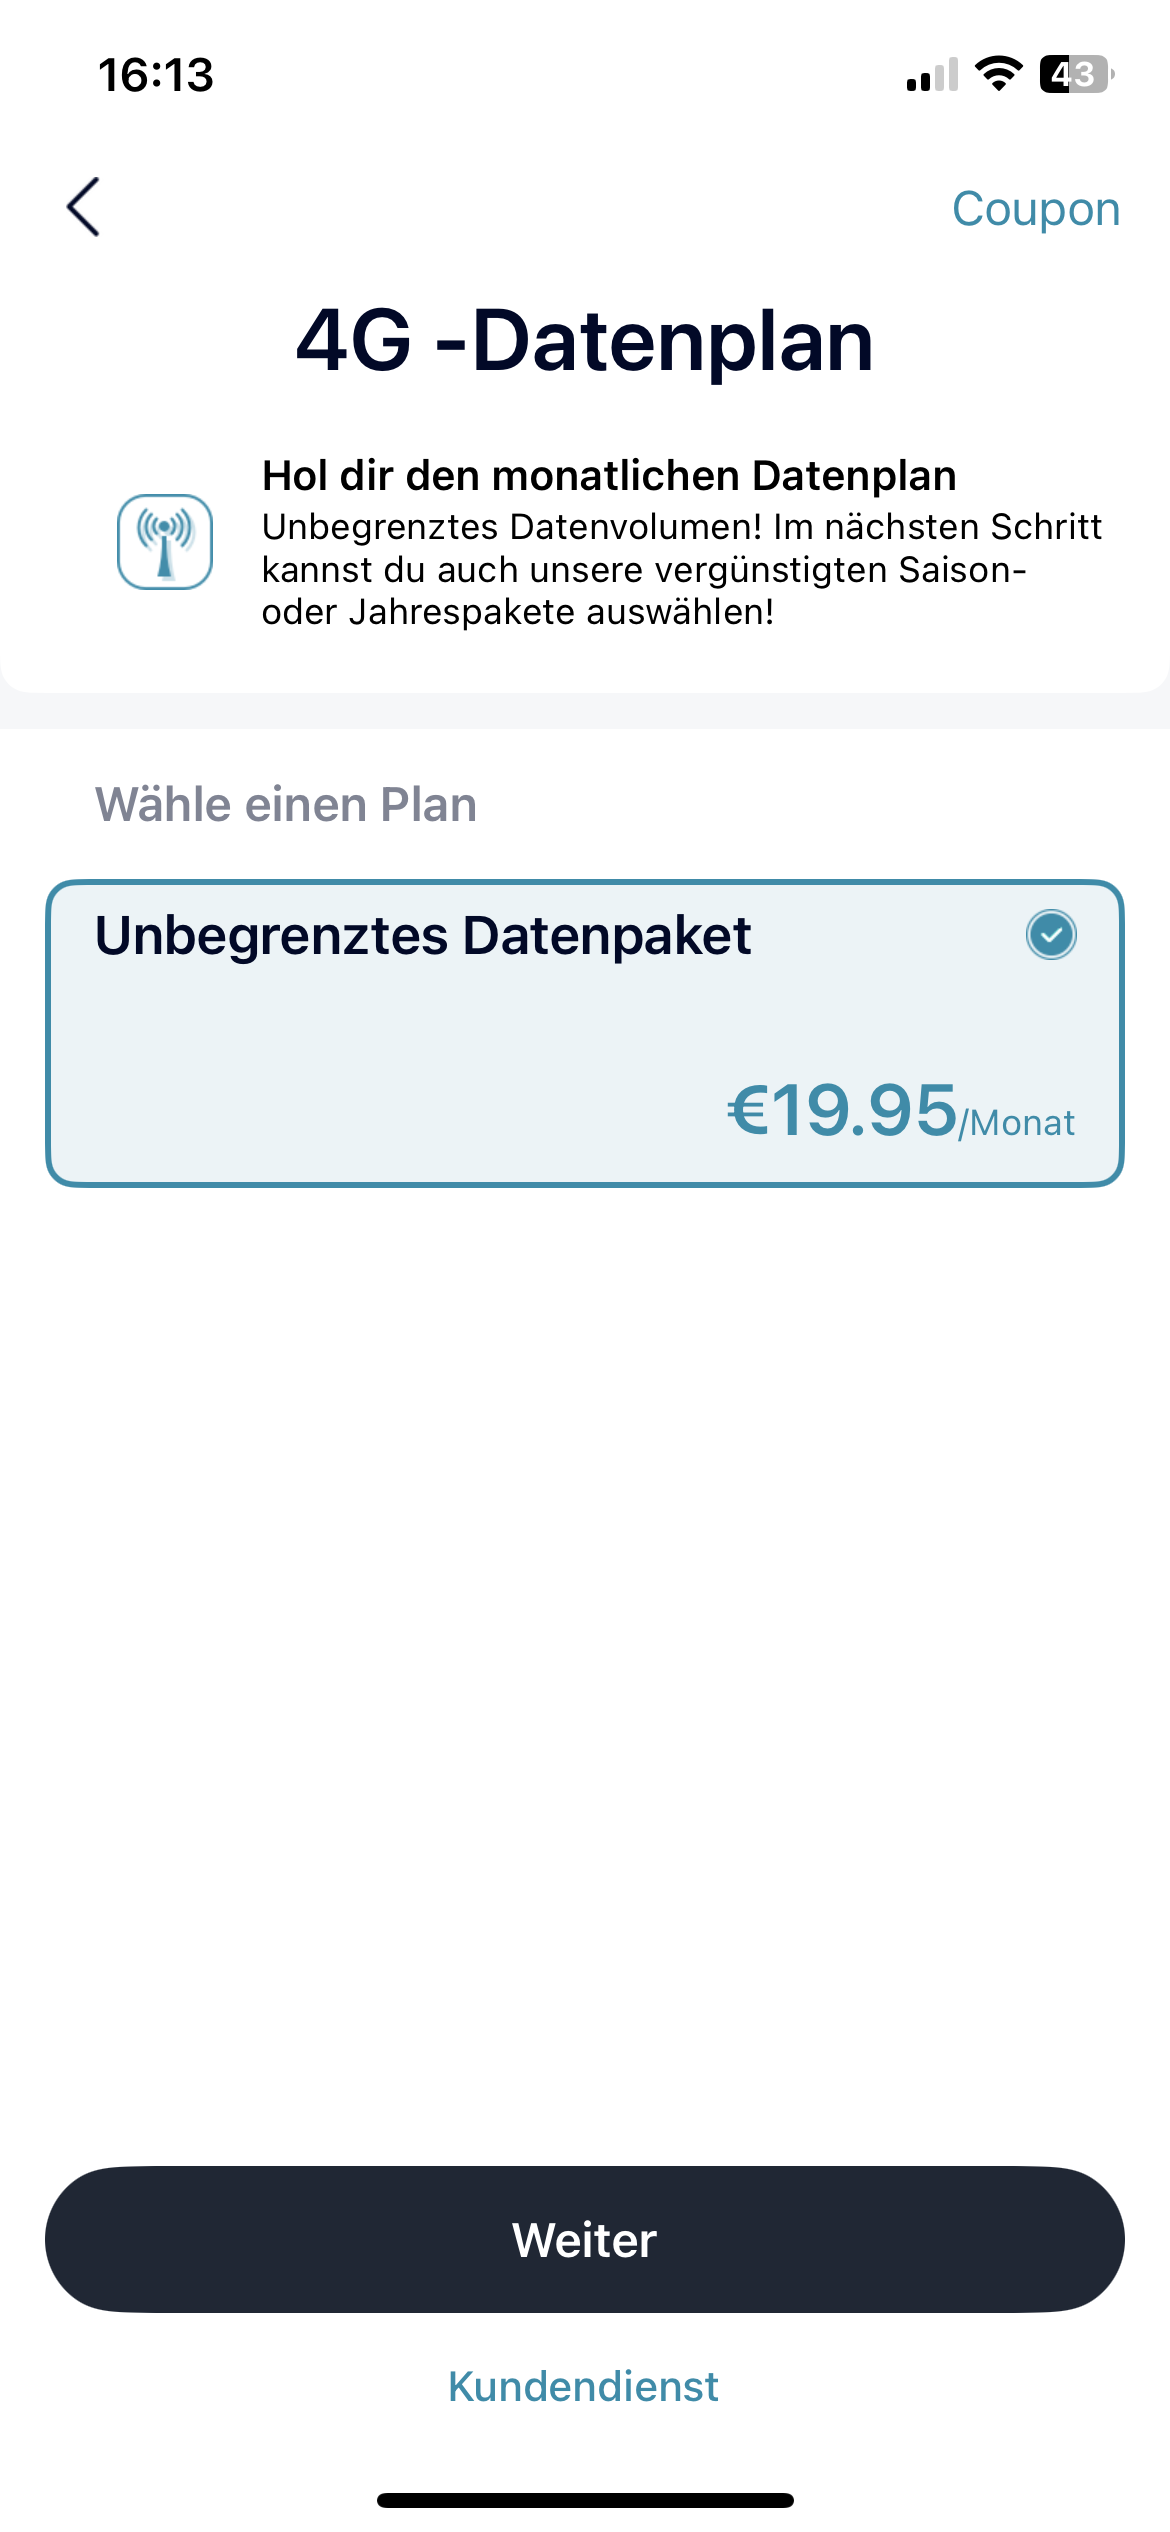Tap the Wi-Fi status icon

point(998,74)
